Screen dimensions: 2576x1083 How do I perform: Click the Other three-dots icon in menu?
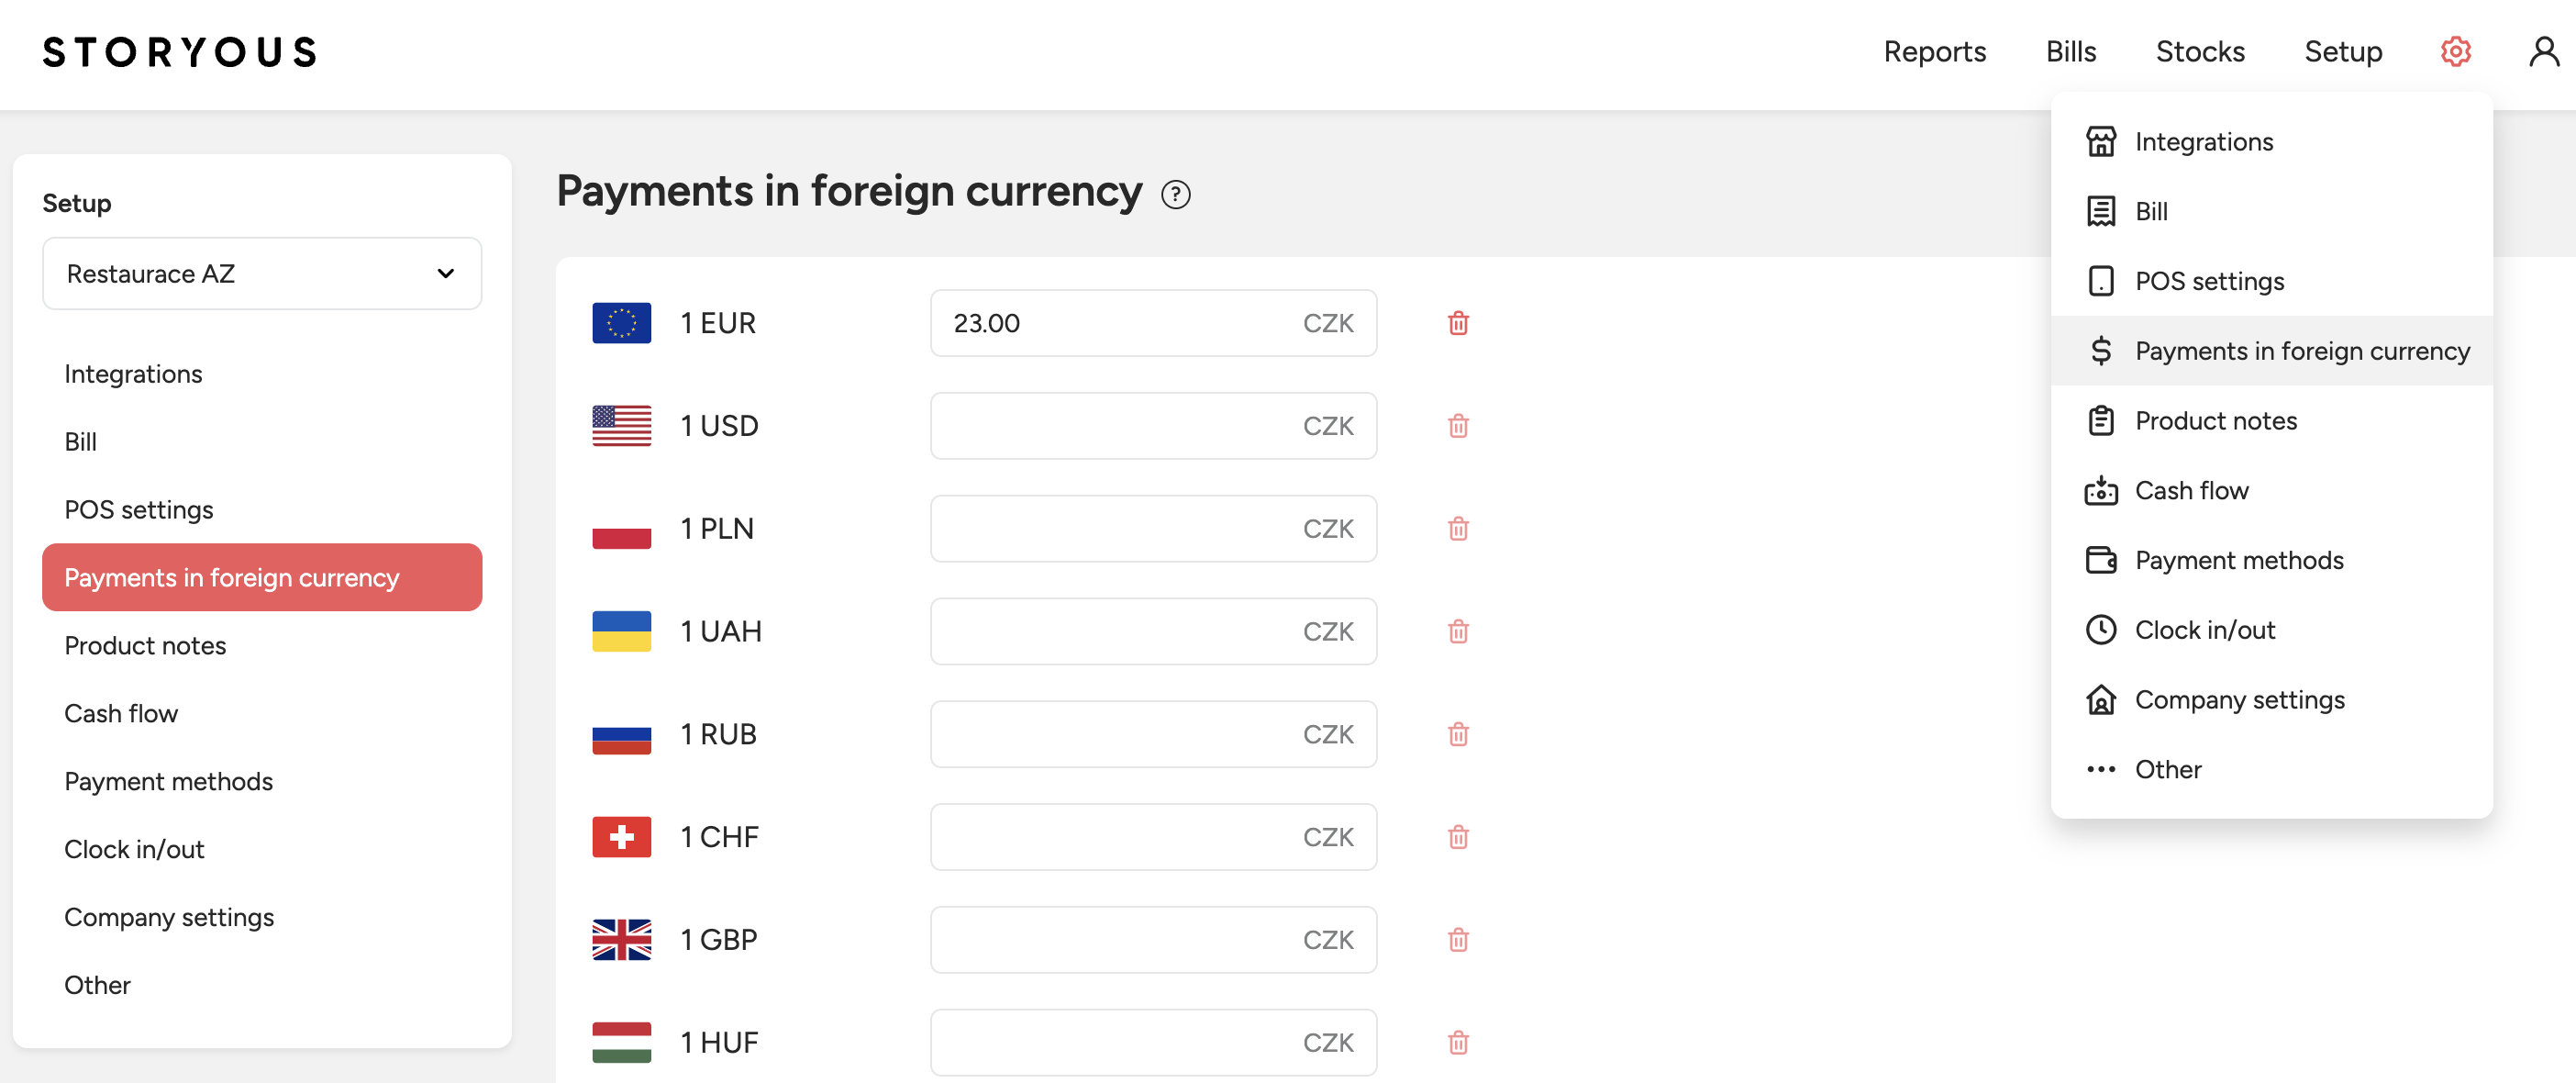[x=2100, y=770]
